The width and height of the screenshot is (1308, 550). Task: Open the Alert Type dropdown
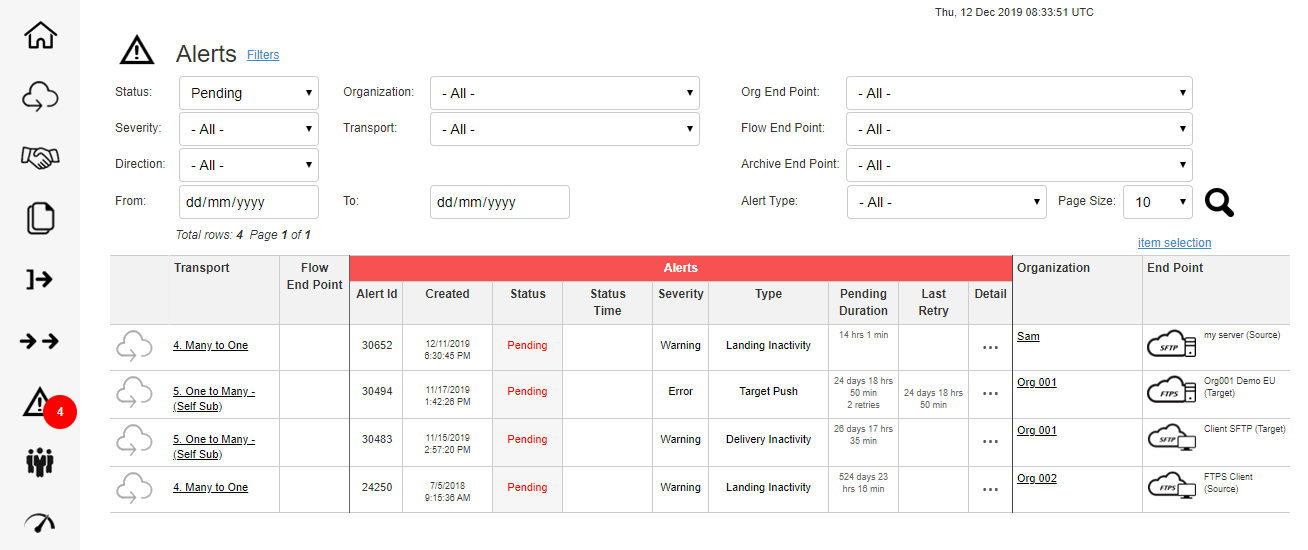click(x=946, y=202)
